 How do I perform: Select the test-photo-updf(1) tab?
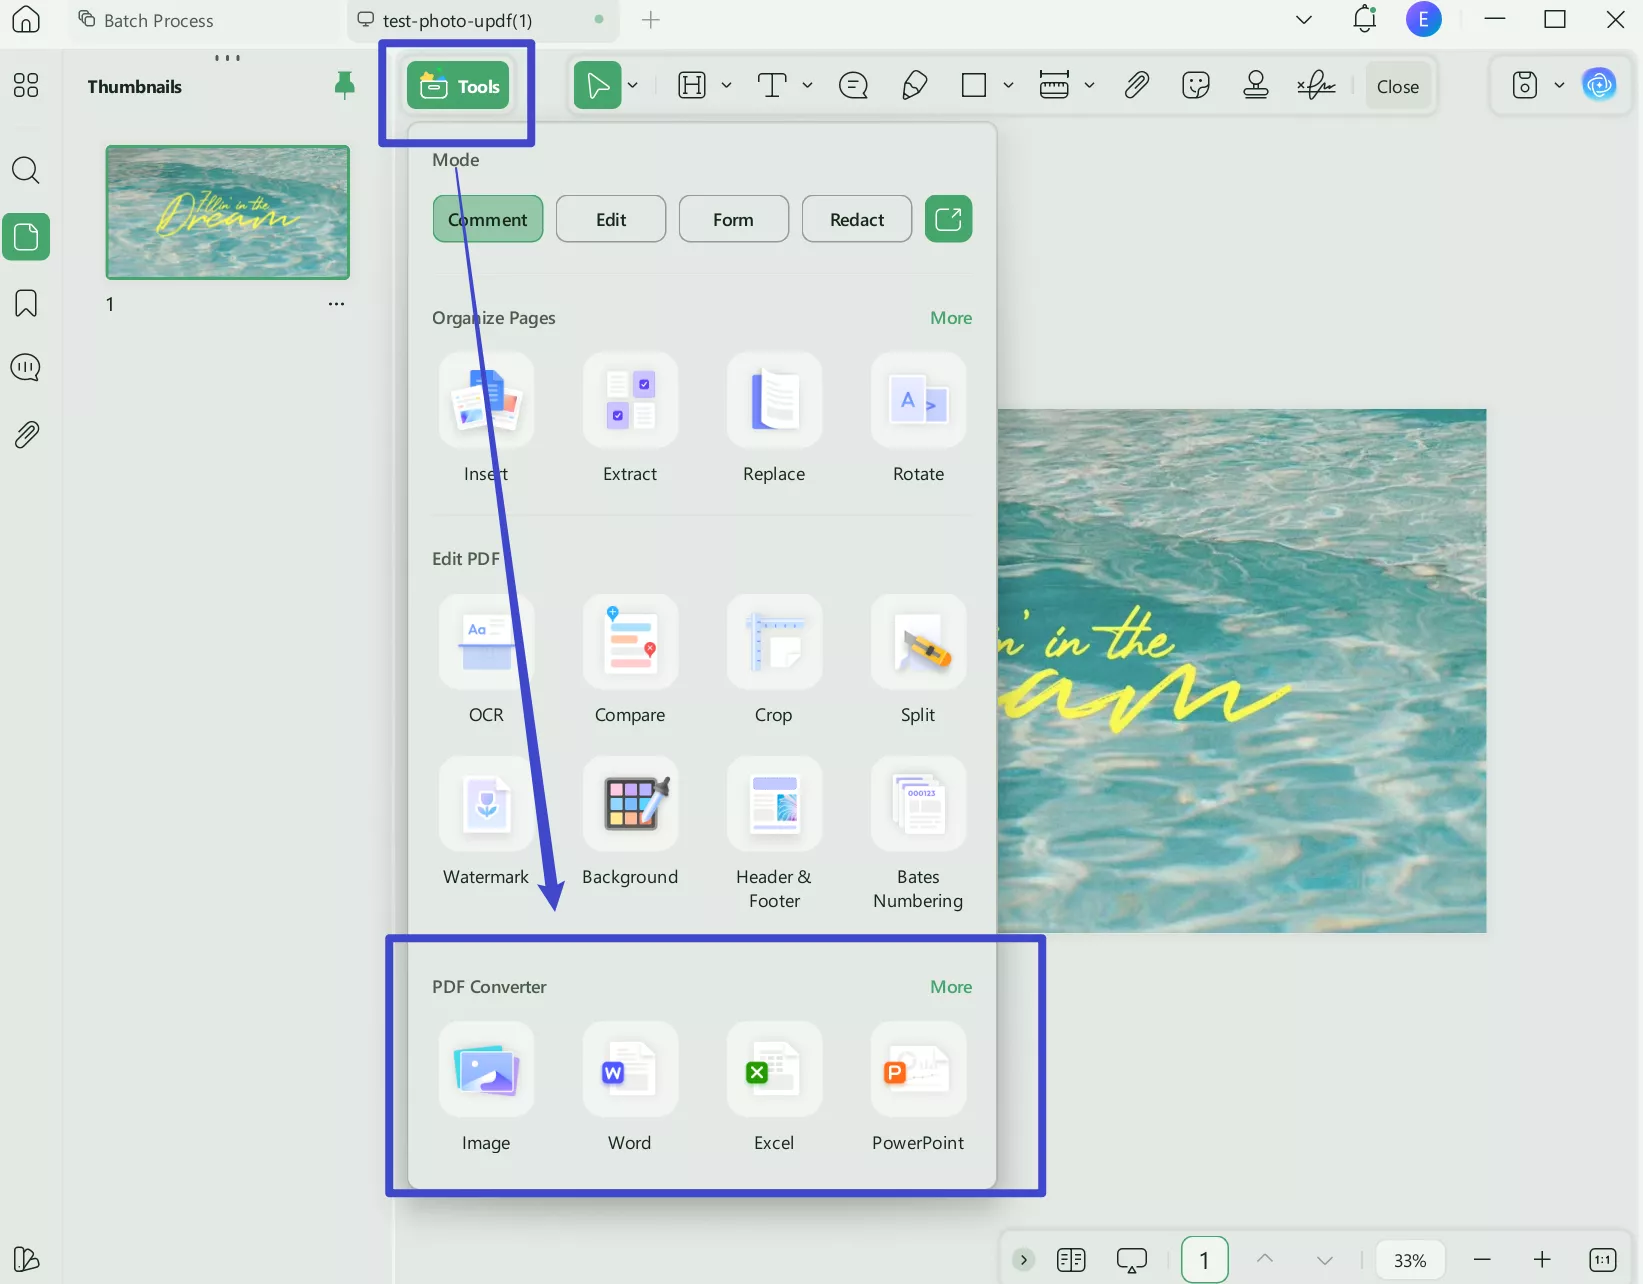(481, 20)
